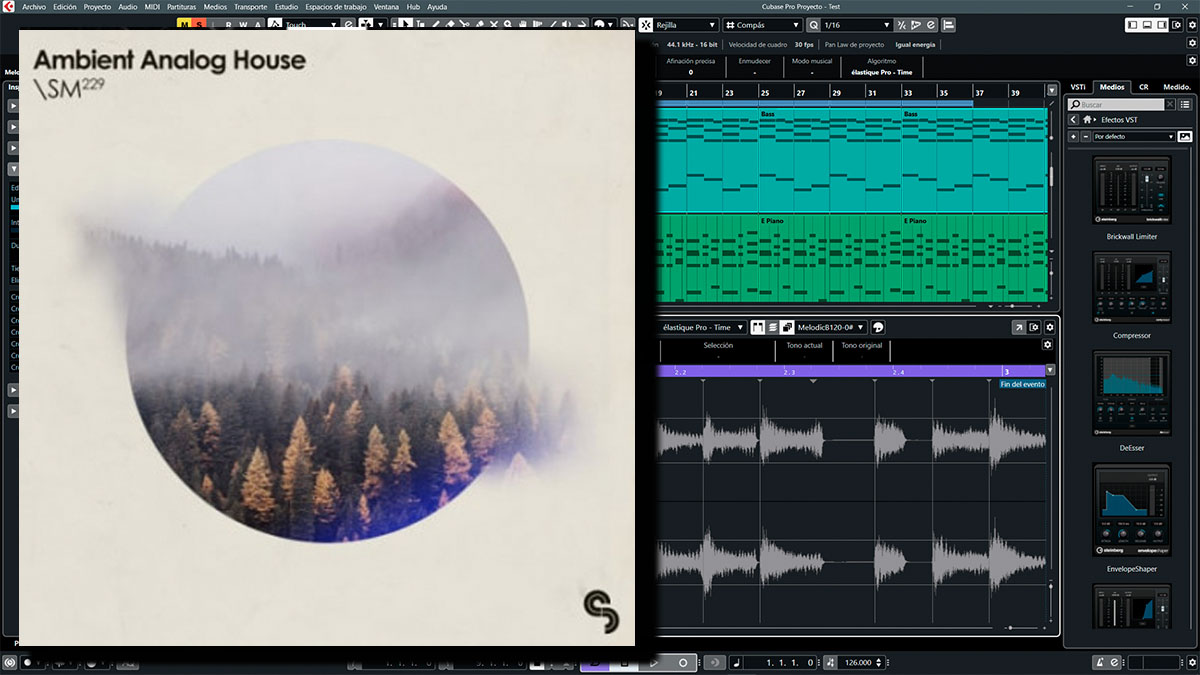
Task: Click the Algoritmo élastique Pro - Time value
Action: point(881,72)
